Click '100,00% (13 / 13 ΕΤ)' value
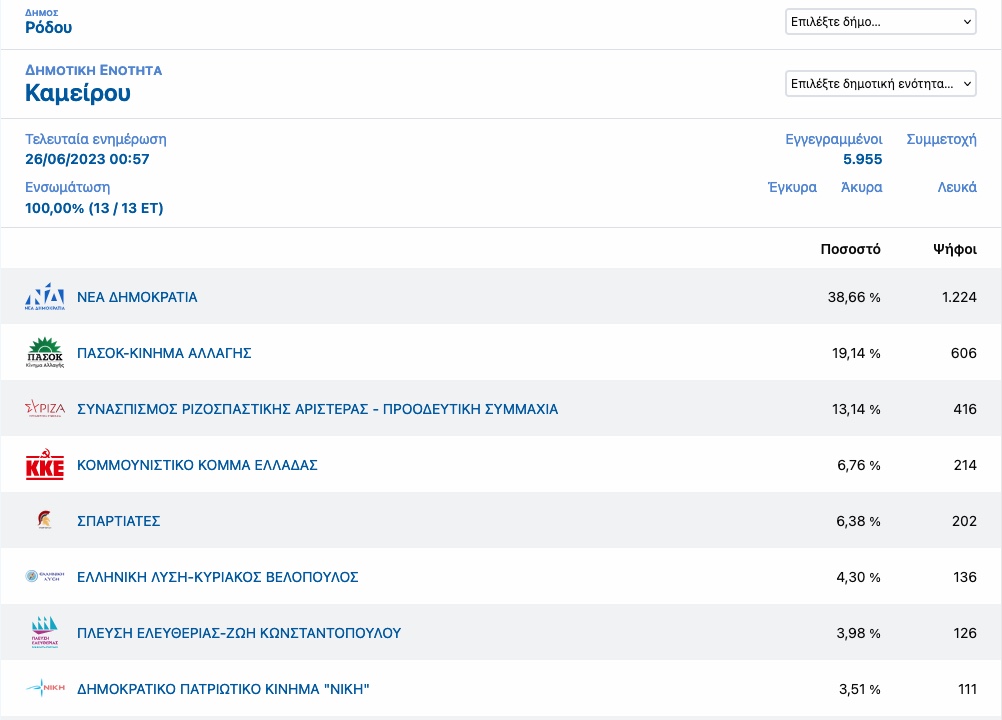This screenshot has height=720, width=1002. click(94, 208)
